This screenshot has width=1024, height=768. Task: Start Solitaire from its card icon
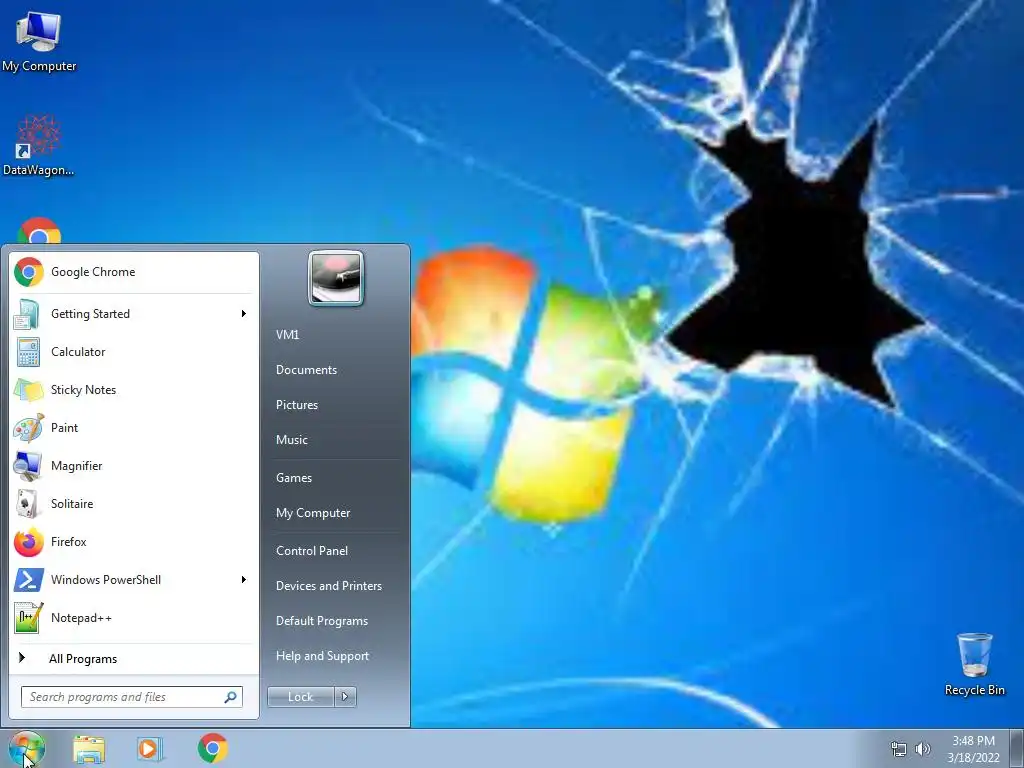coord(27,504)
